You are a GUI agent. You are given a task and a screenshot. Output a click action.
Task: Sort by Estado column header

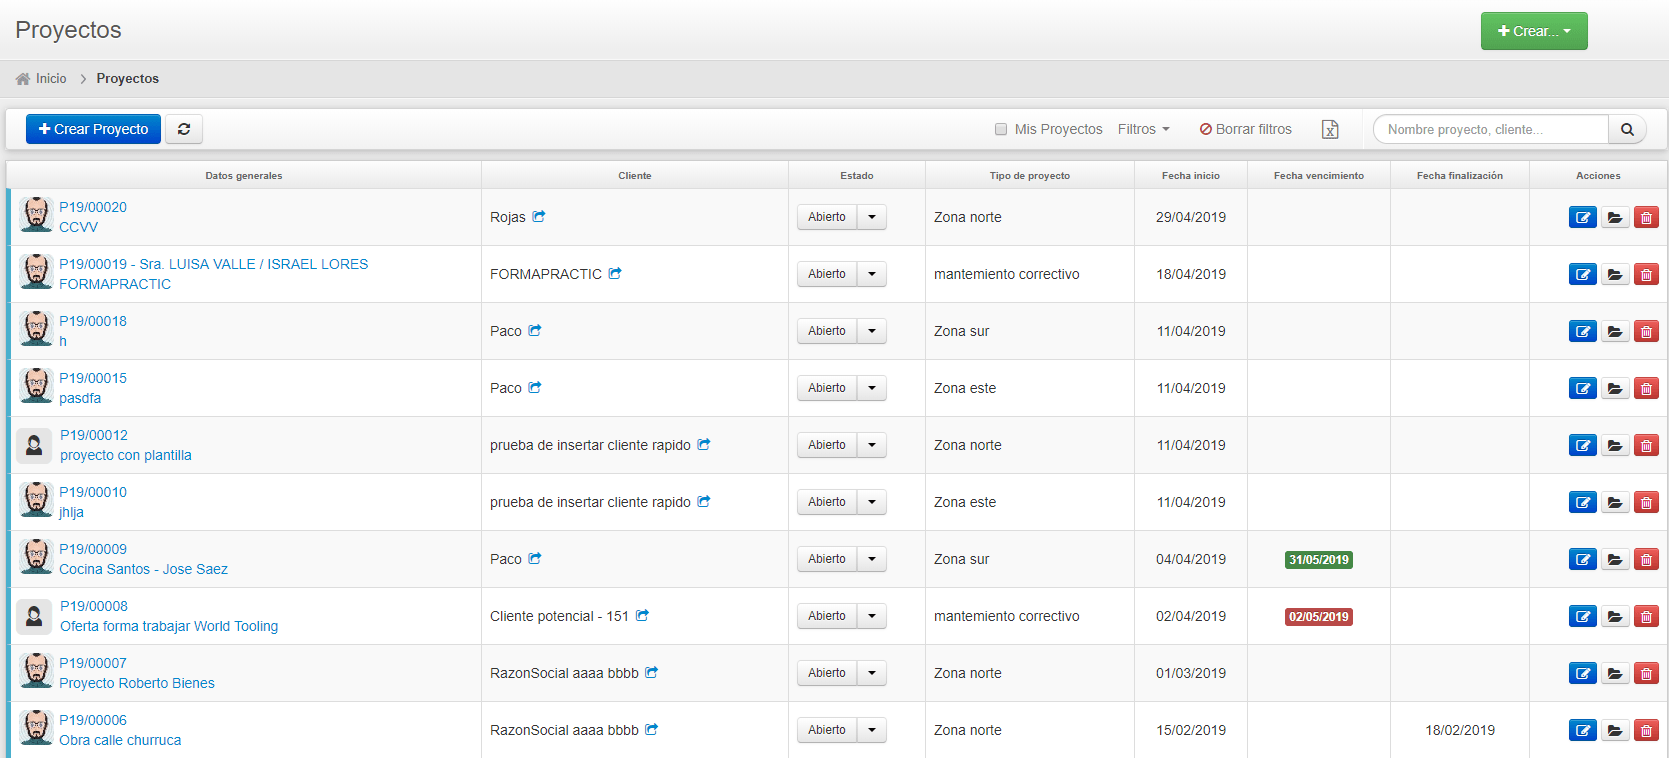point(857,175)
